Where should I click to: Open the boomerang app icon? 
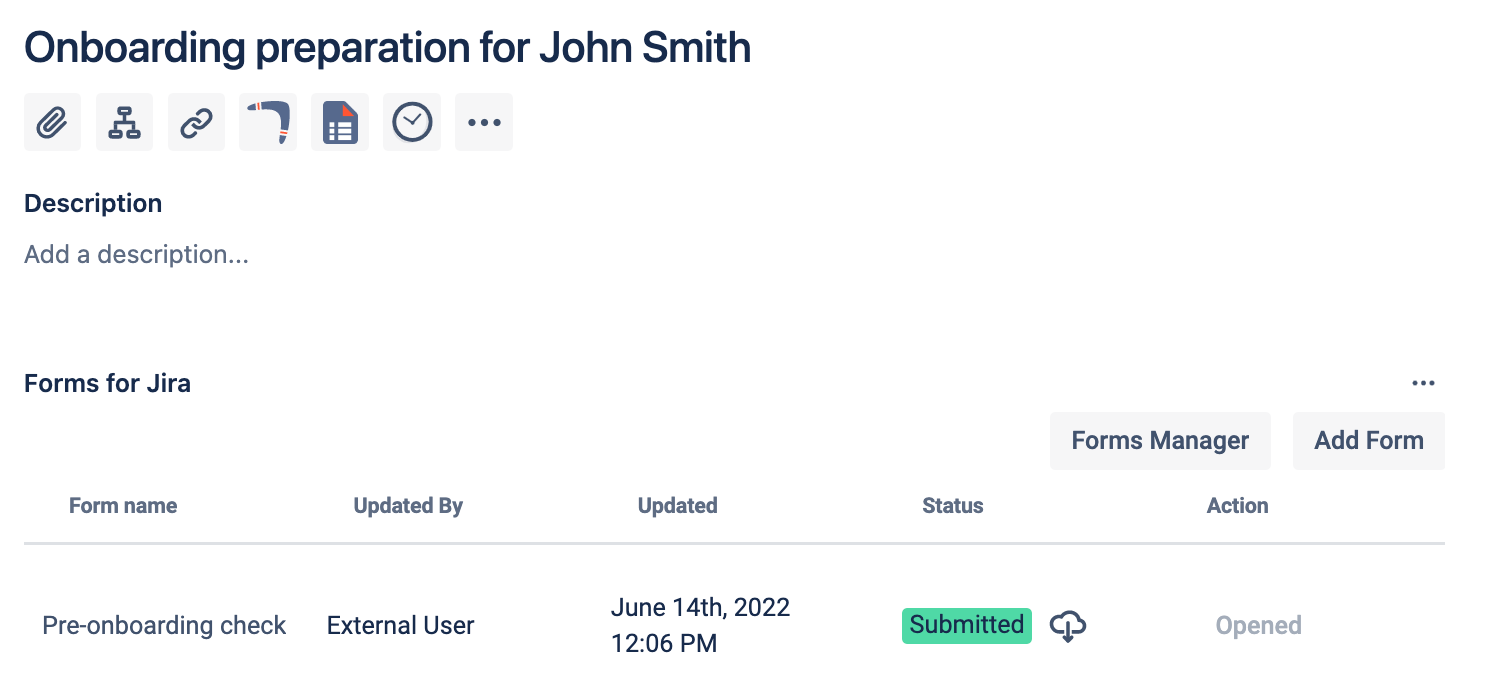268,121
